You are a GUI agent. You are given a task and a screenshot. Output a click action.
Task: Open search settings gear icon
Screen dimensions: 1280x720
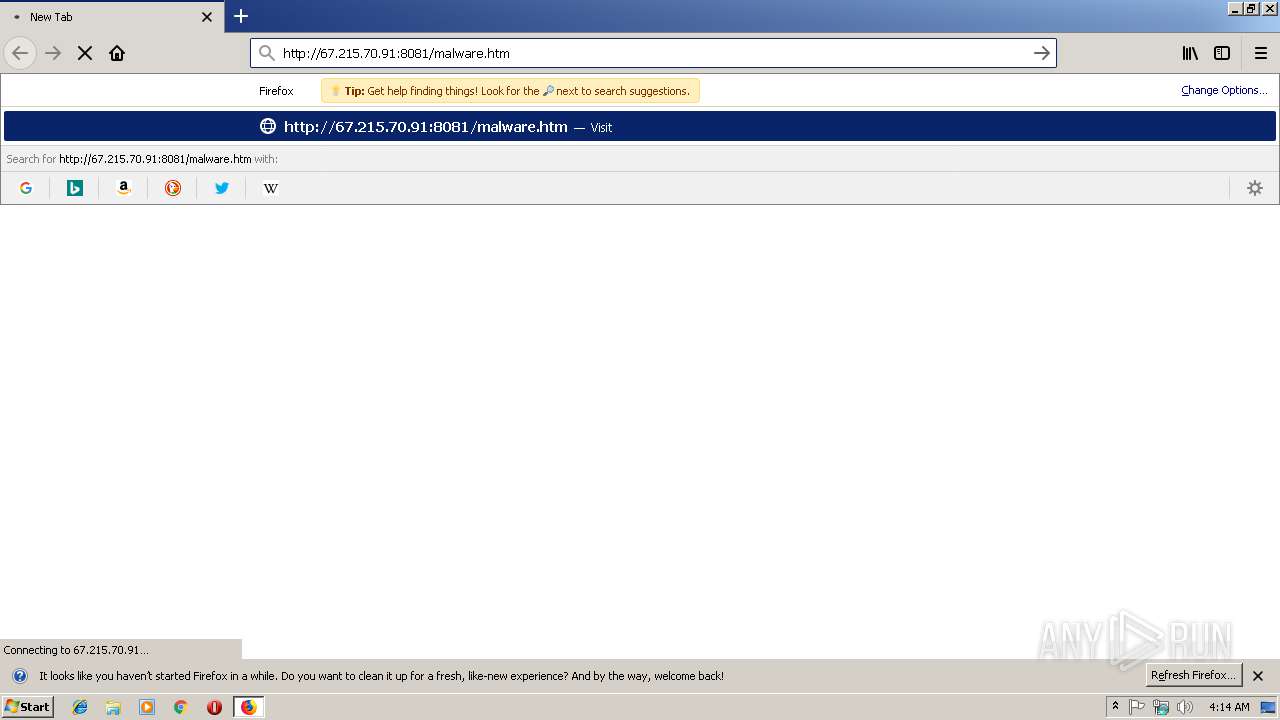click(1255, 188)
